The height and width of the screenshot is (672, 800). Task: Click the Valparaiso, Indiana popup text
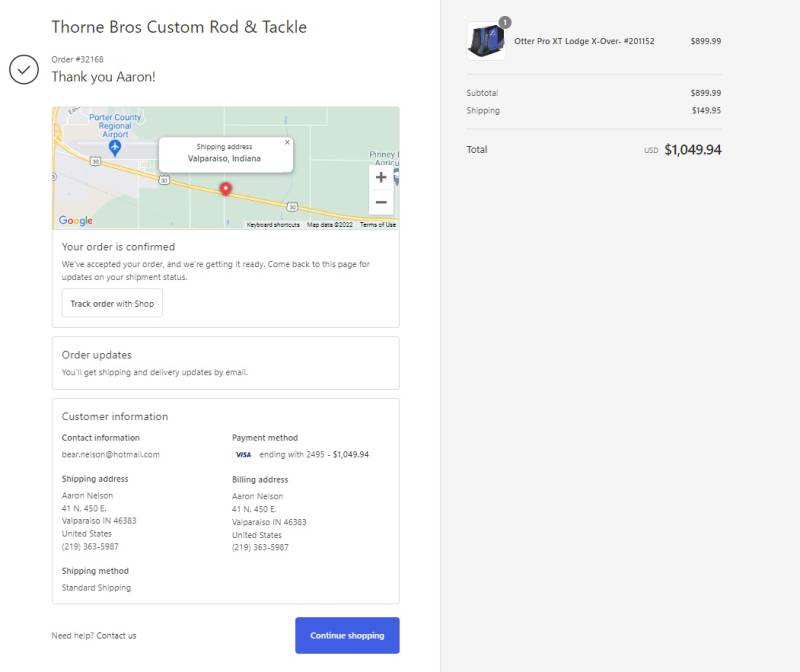(224, 159)
